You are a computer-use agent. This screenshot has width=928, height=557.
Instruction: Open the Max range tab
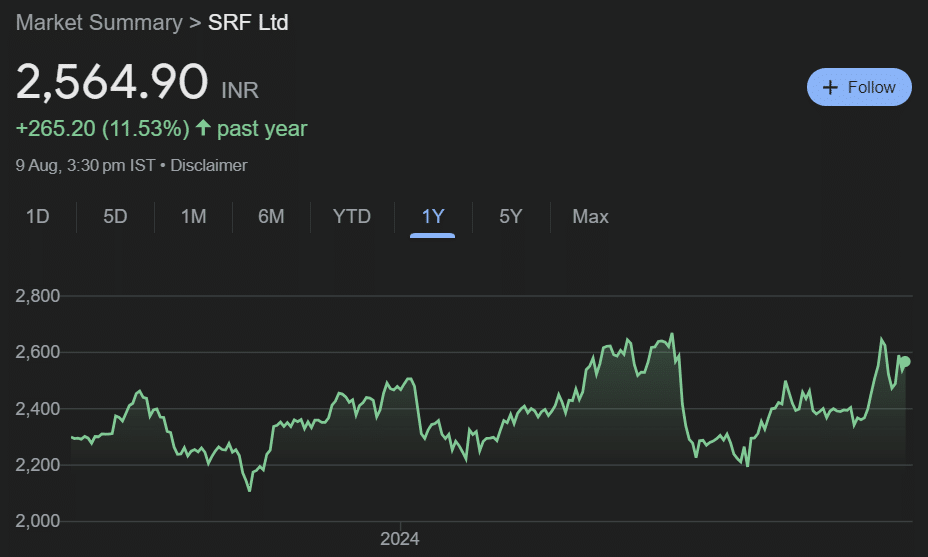[x=590, y=217]
